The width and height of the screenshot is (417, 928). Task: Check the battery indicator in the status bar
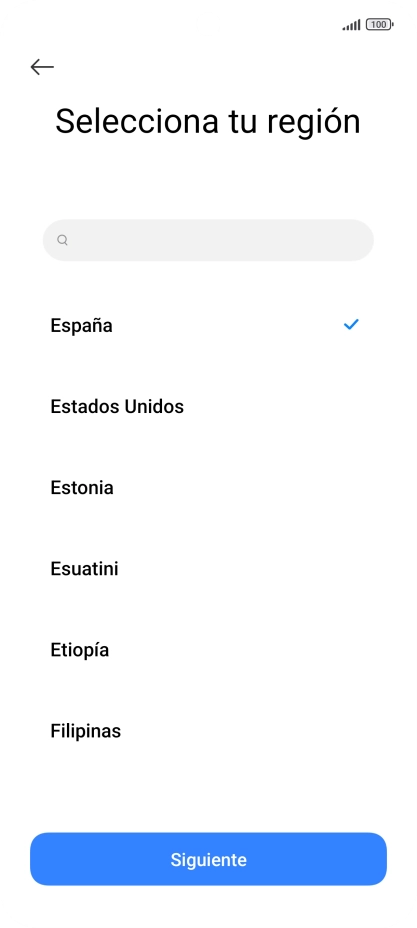coord(380,25)
